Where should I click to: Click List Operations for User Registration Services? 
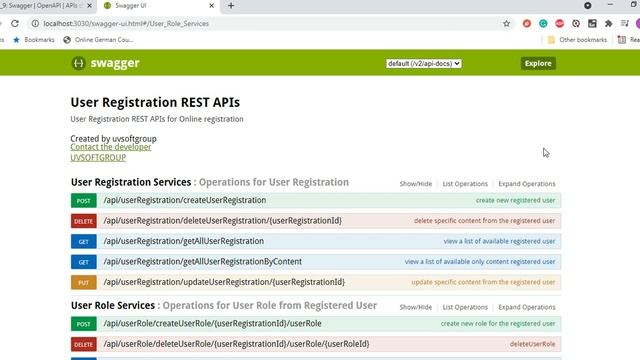[x=465, y=184]
